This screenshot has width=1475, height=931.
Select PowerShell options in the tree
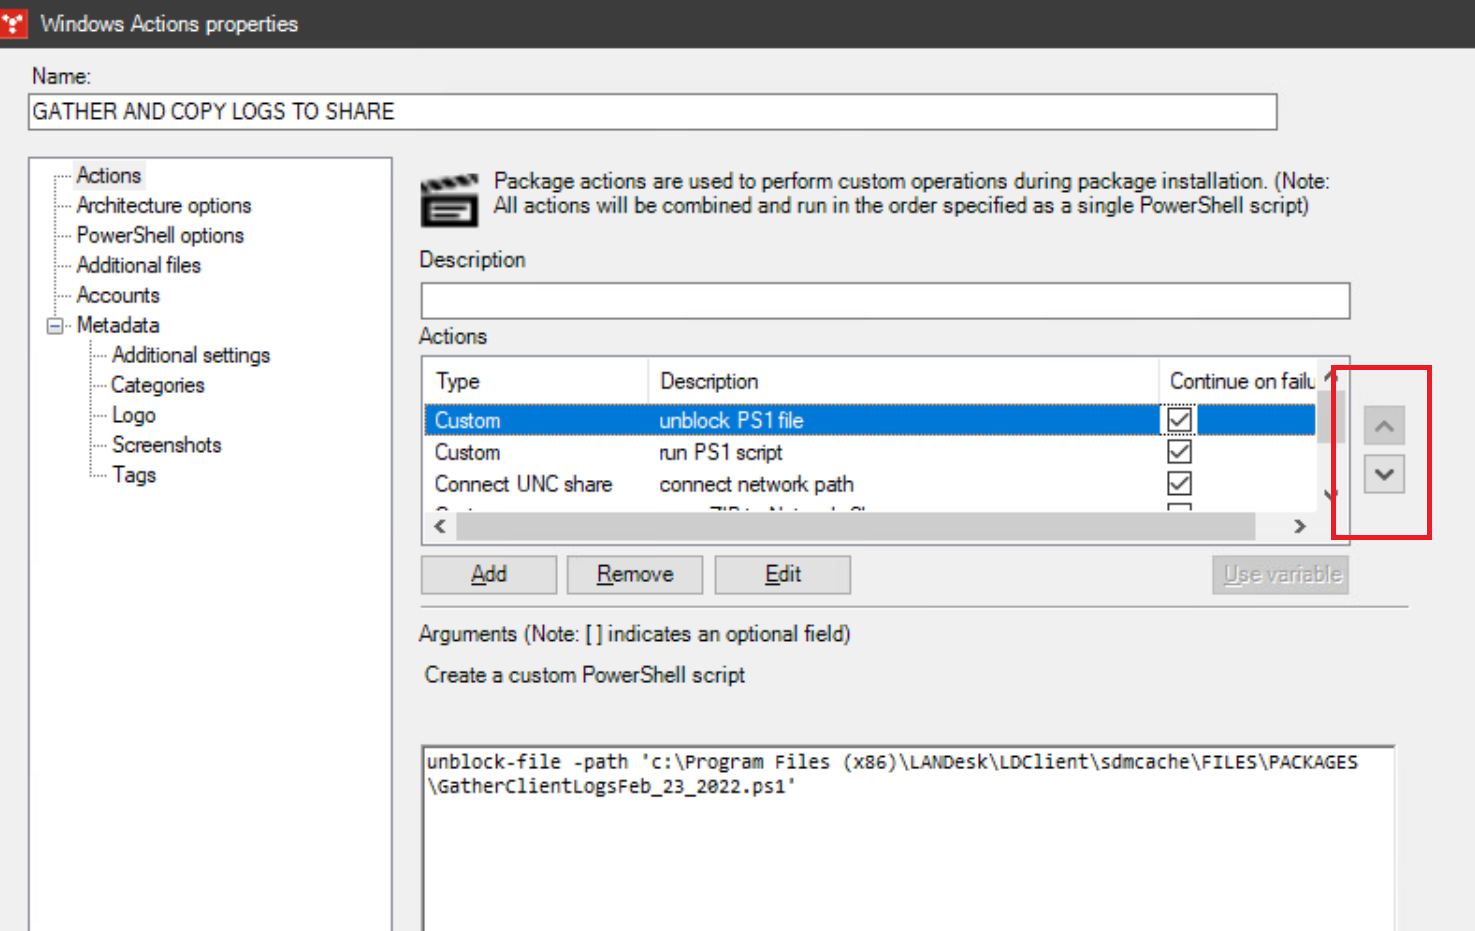pos(160,236)
